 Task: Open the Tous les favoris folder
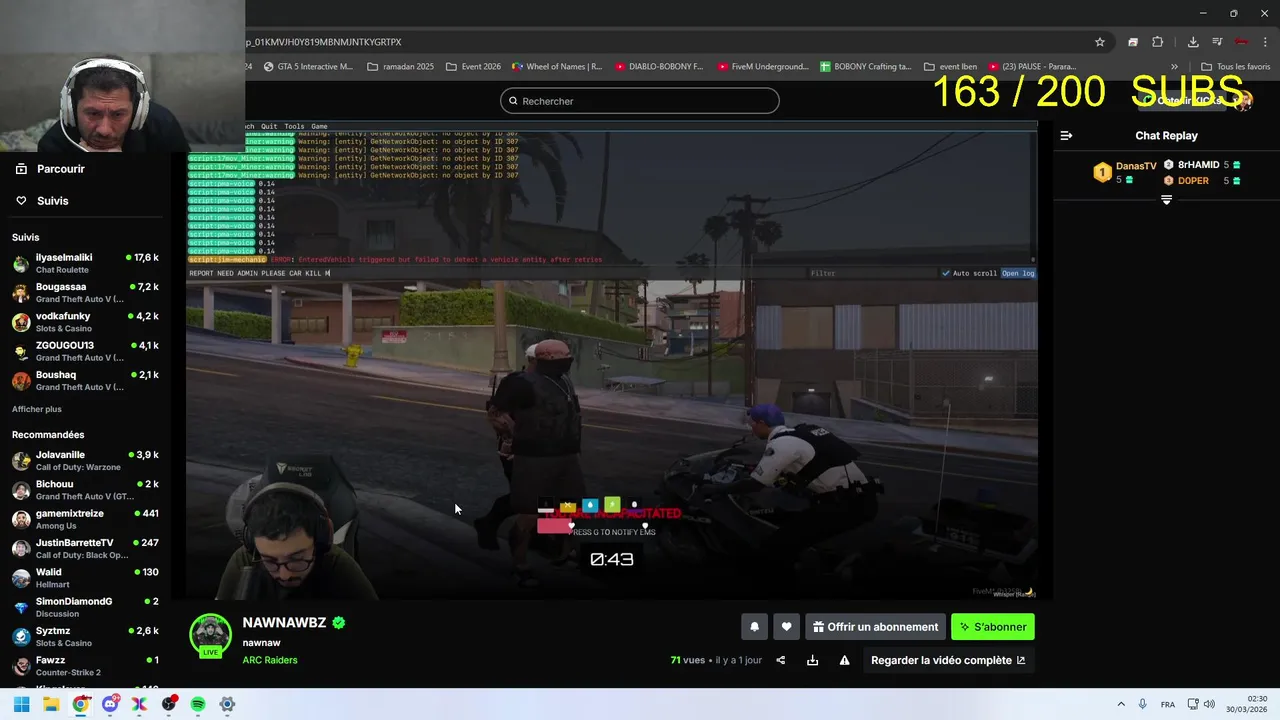[1236, 67]
